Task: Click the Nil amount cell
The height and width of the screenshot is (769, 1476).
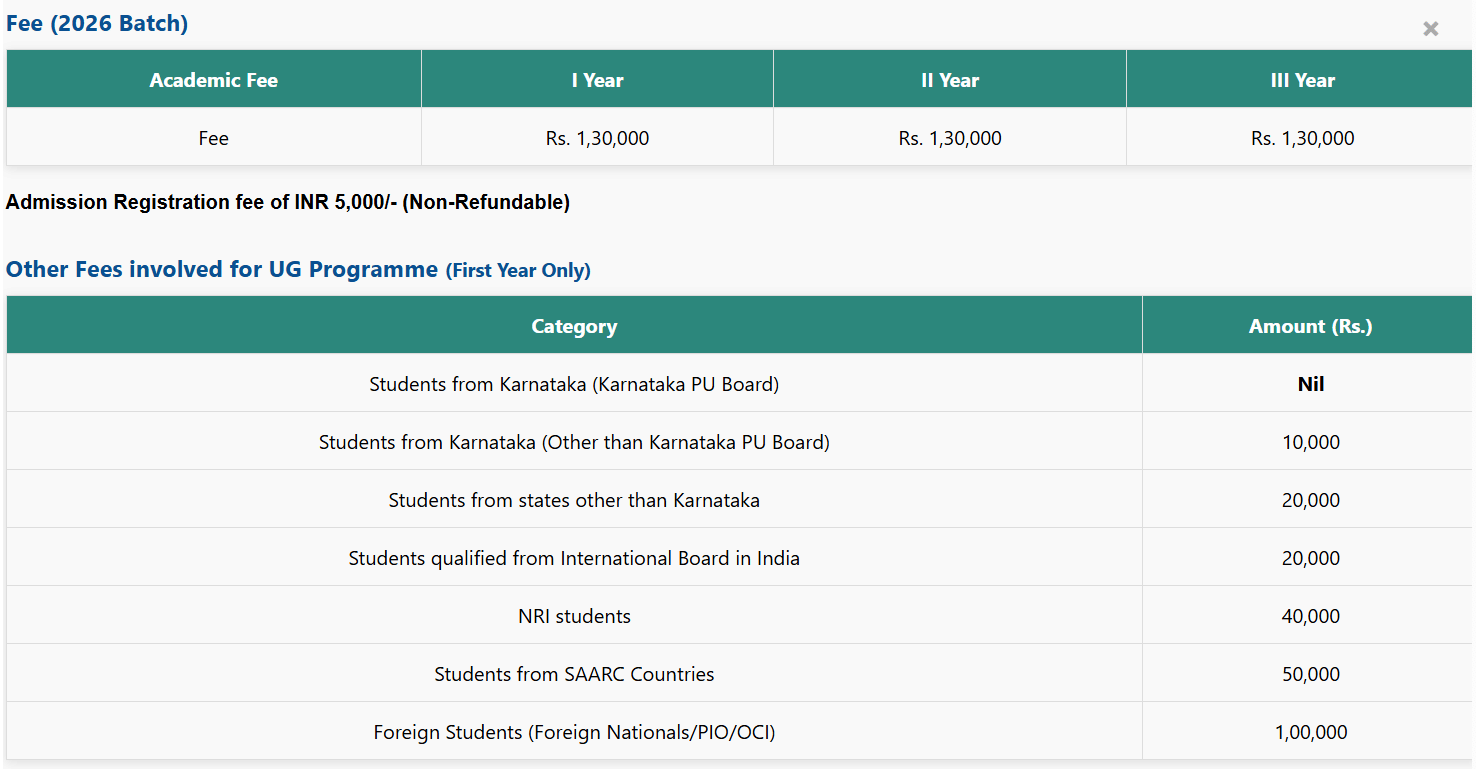Action: (1310, 384)
